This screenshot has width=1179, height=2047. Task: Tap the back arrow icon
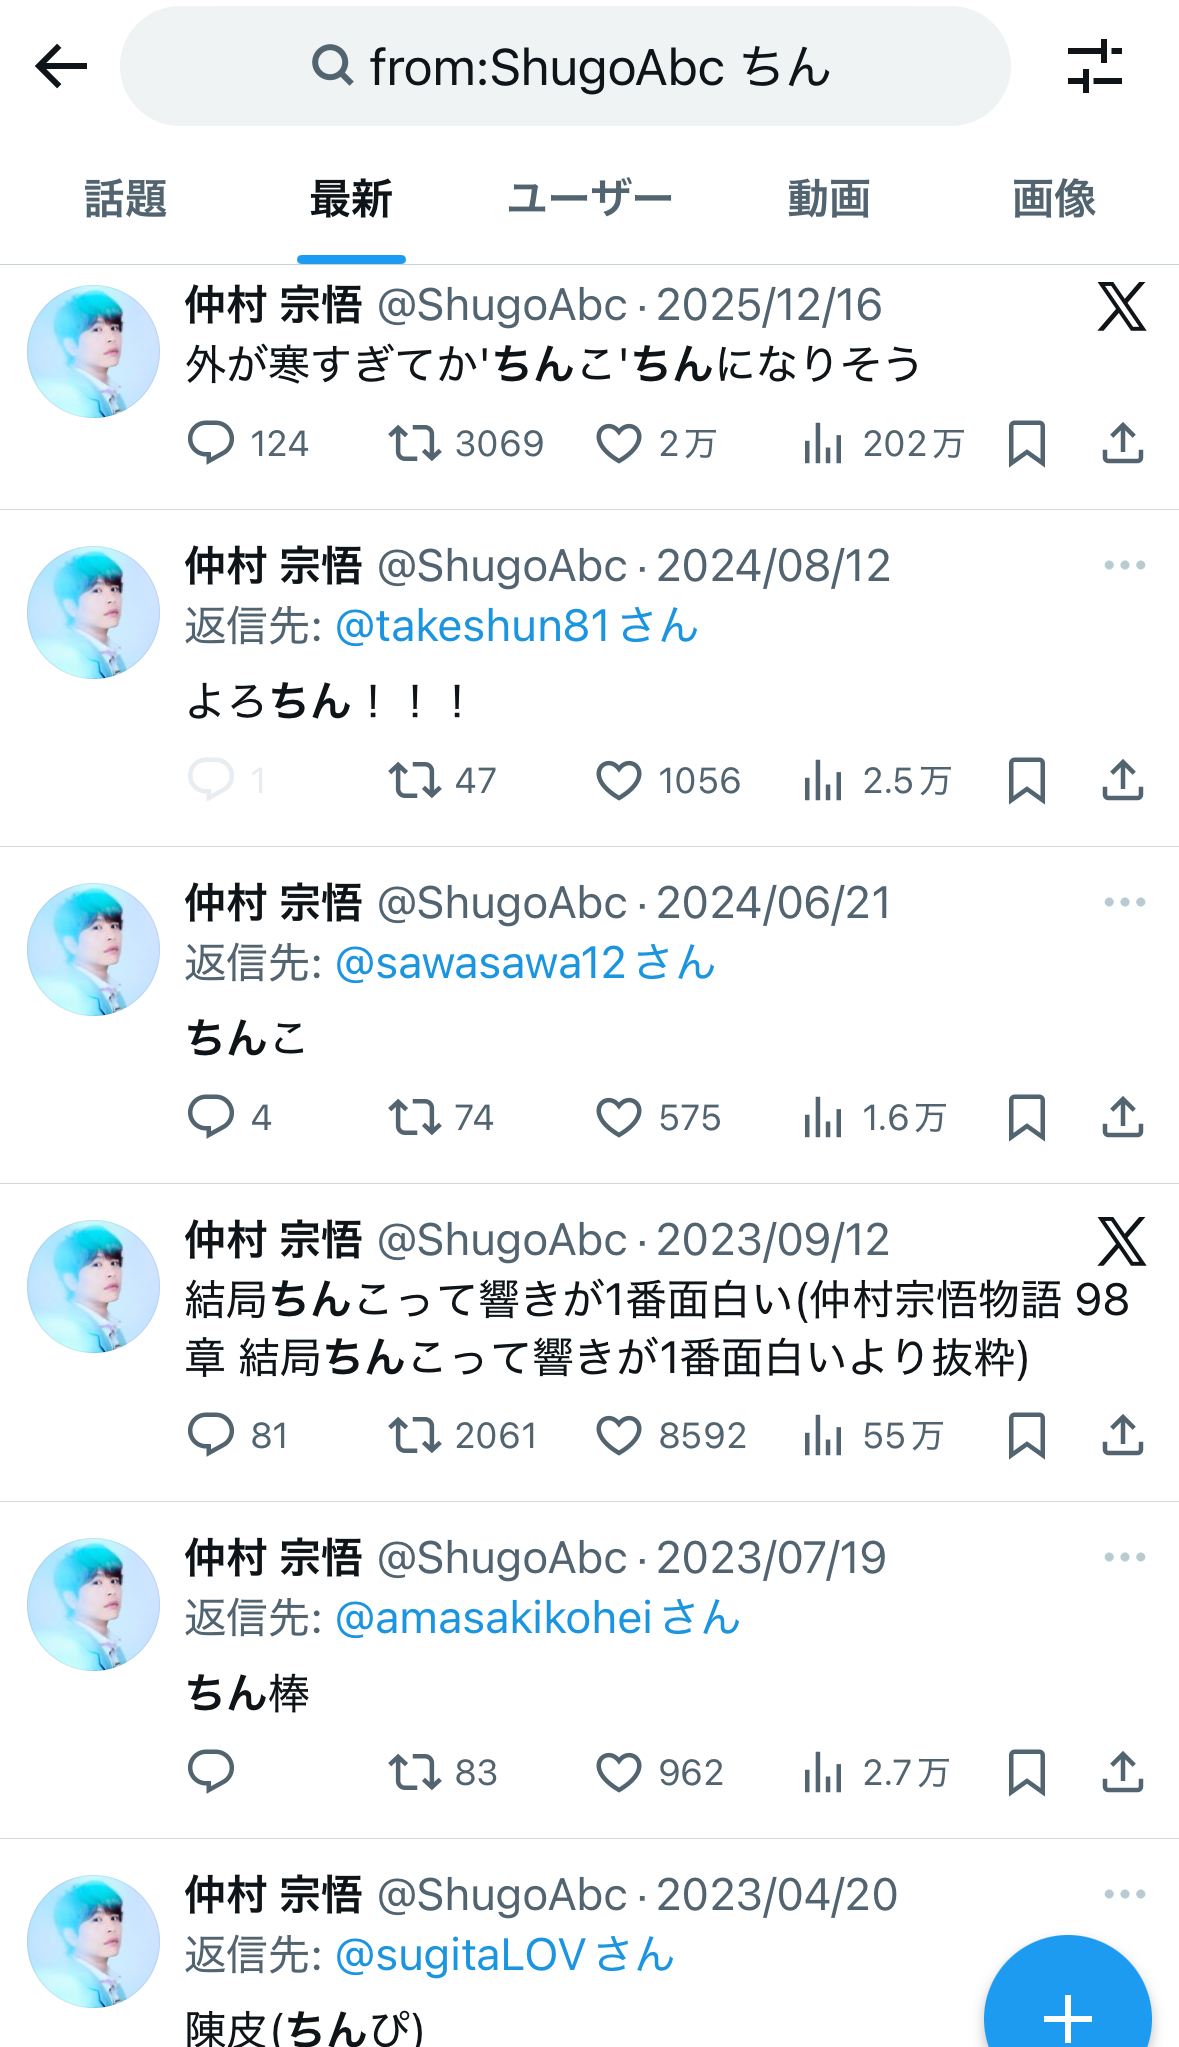point(61,68)
